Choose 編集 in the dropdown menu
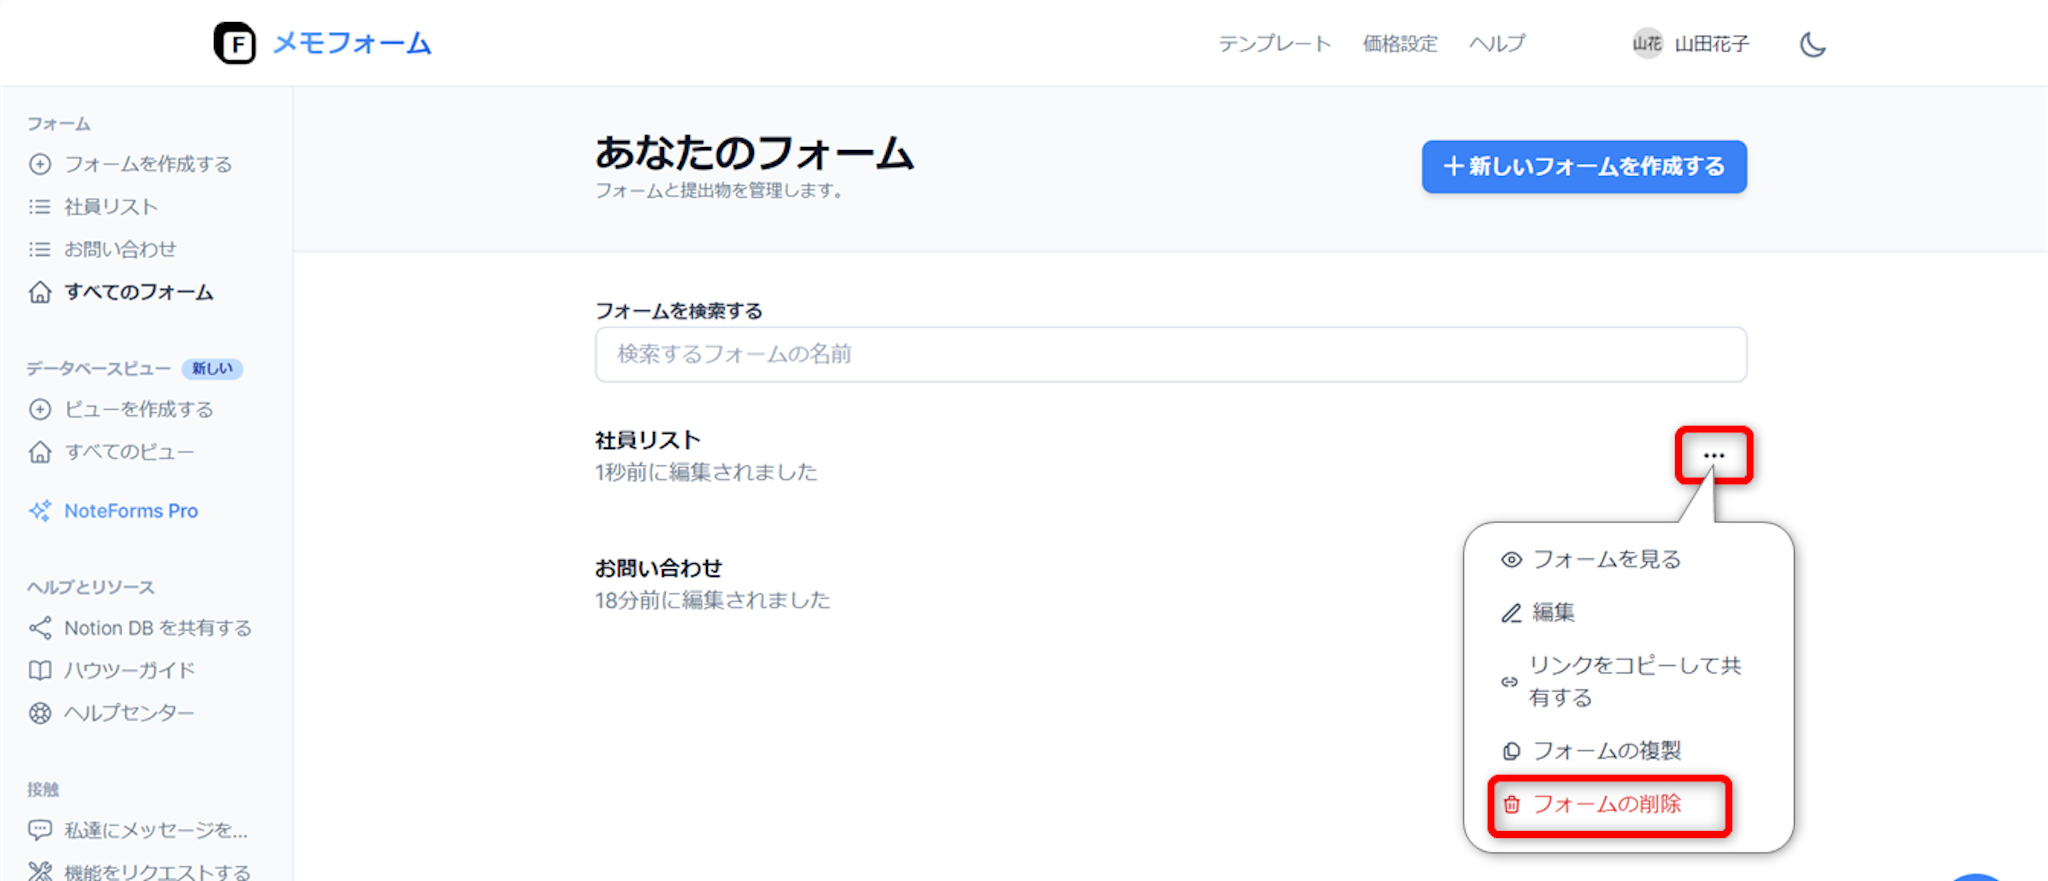The height and width of the screenshot is (881, 2048). (1553, 612)
